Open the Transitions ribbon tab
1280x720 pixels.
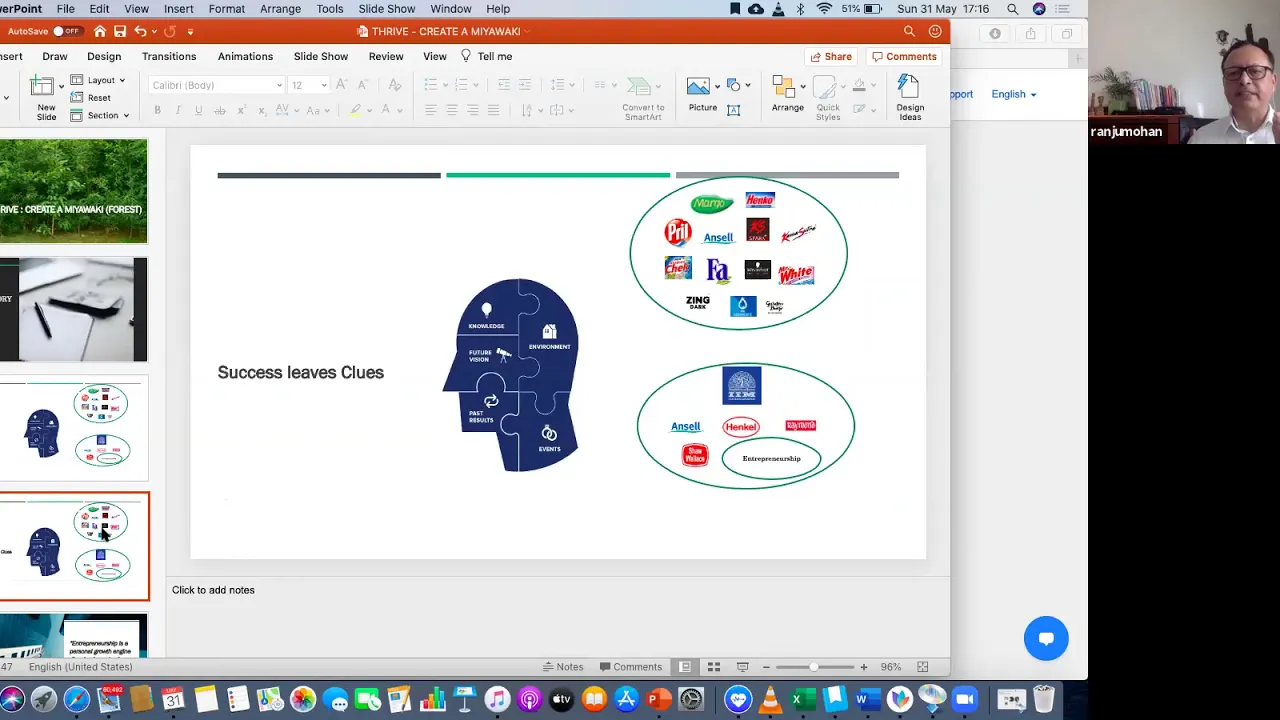tap(169, 57)
